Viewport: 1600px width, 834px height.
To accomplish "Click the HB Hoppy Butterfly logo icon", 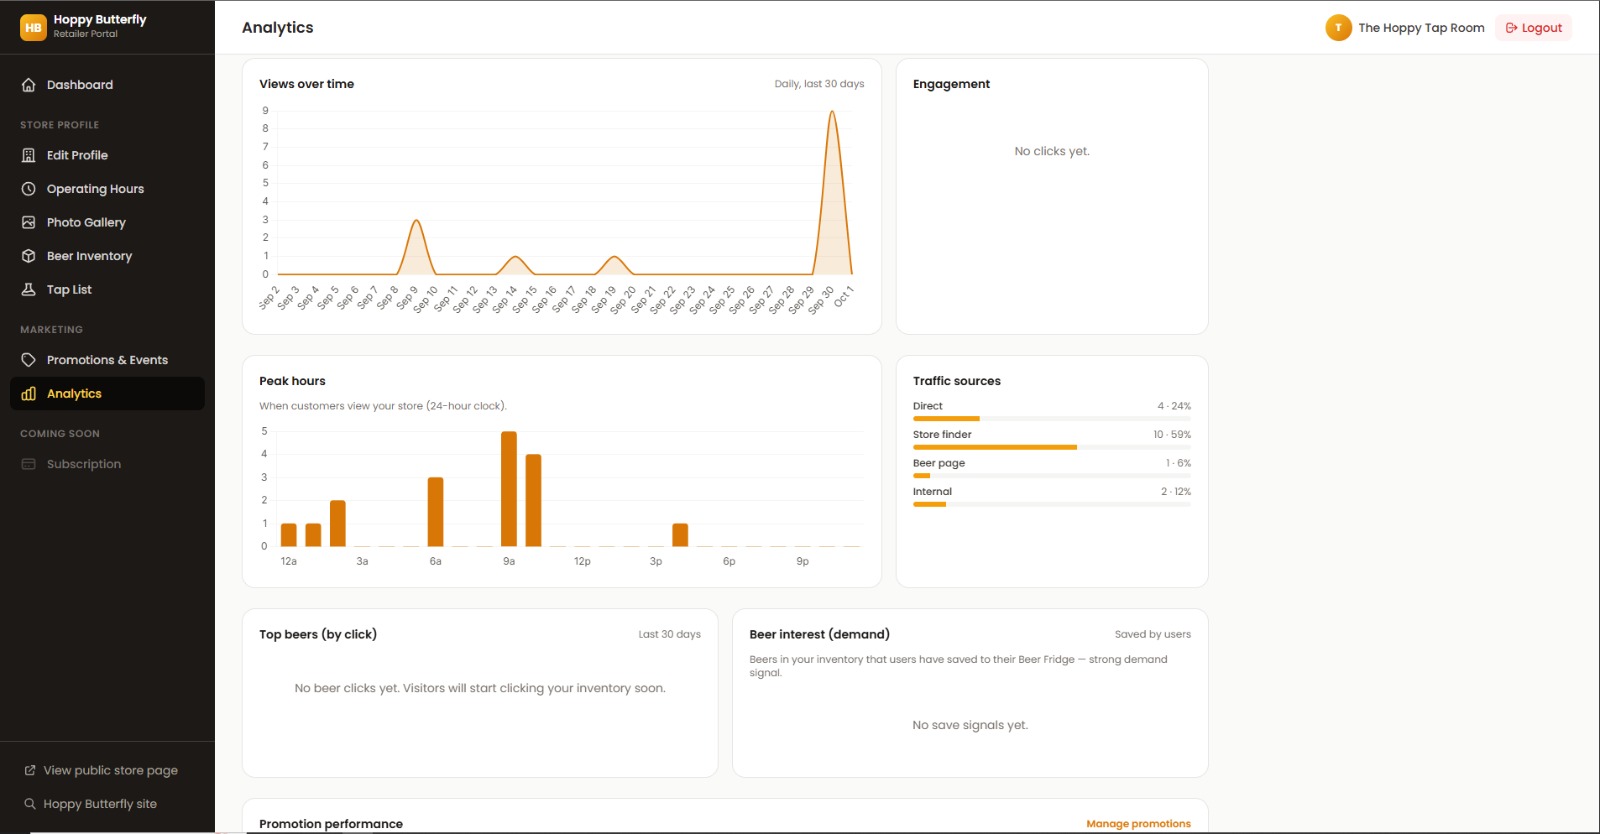I will pos(33,27).
